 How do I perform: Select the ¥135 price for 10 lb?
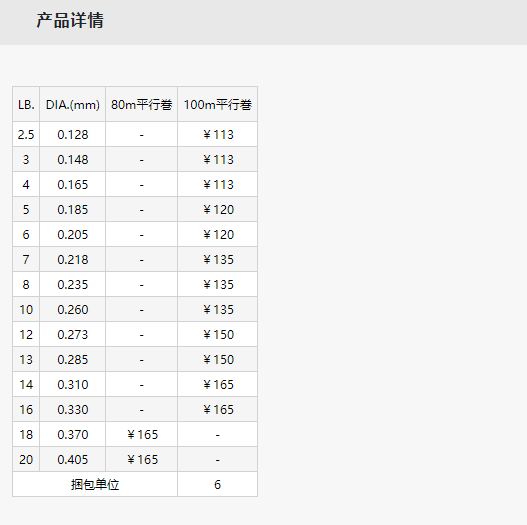[x=217, y=310]
